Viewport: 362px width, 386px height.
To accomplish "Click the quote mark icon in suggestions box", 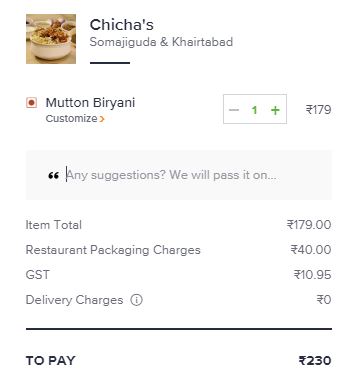I will 53,175.
